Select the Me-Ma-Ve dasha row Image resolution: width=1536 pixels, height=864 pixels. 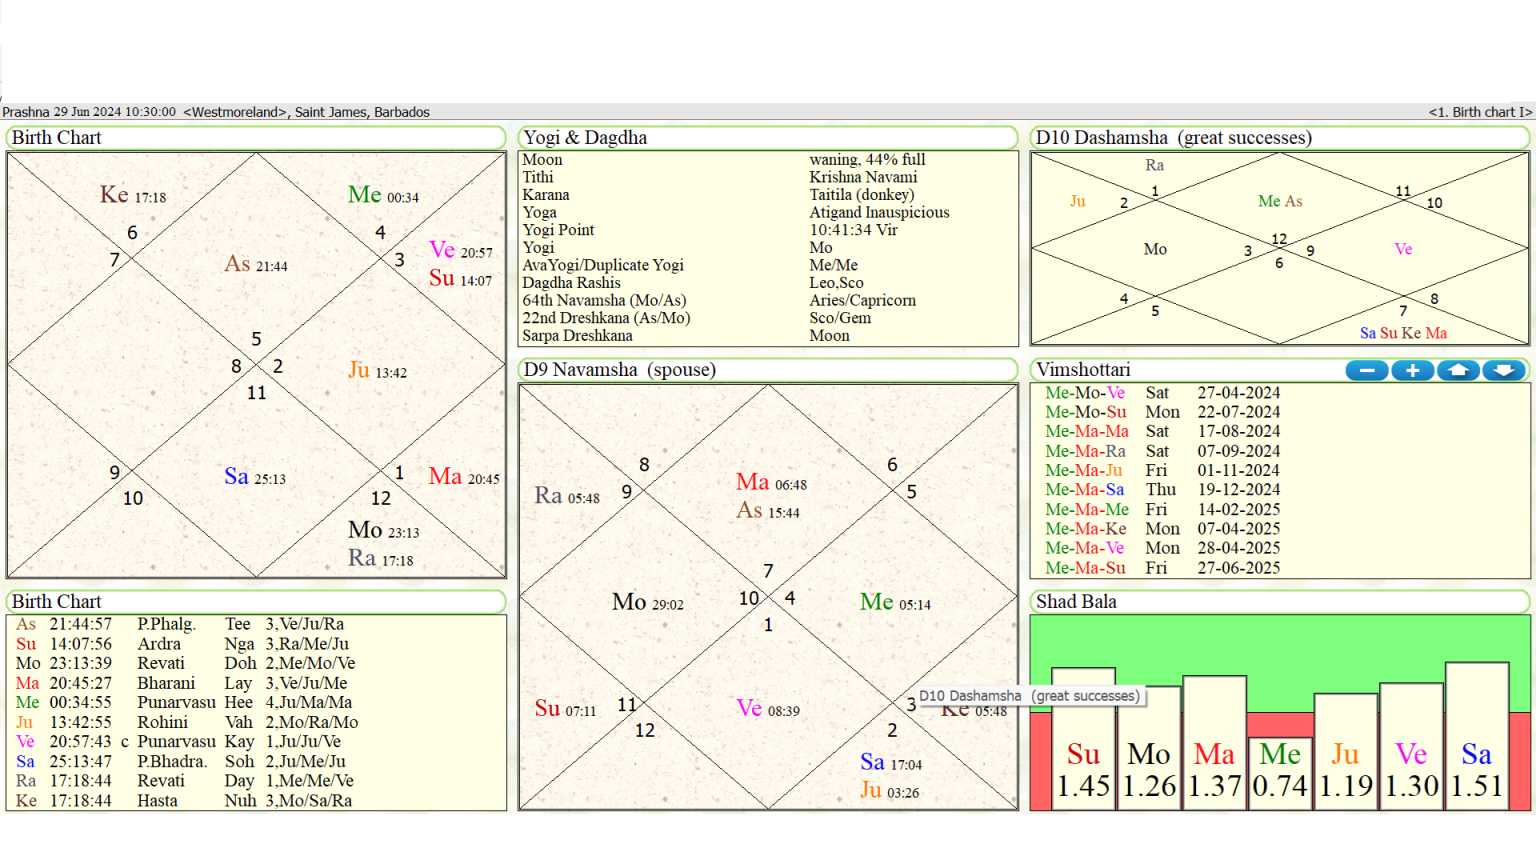pos(1163,548)
